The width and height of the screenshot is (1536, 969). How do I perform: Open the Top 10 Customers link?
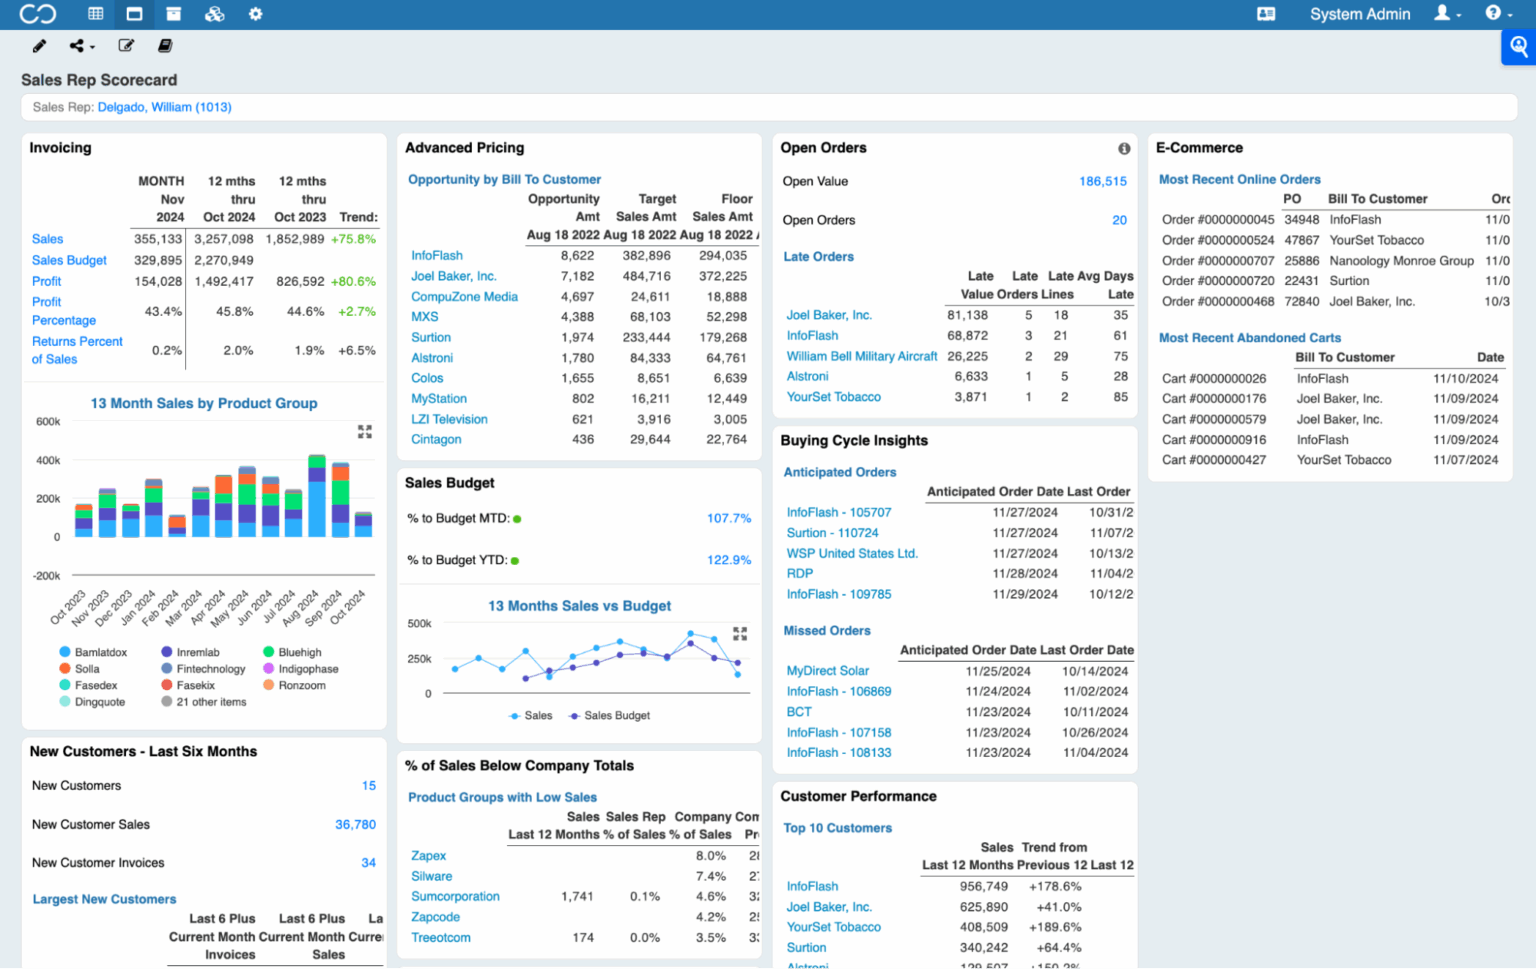[x=837, y=829]
